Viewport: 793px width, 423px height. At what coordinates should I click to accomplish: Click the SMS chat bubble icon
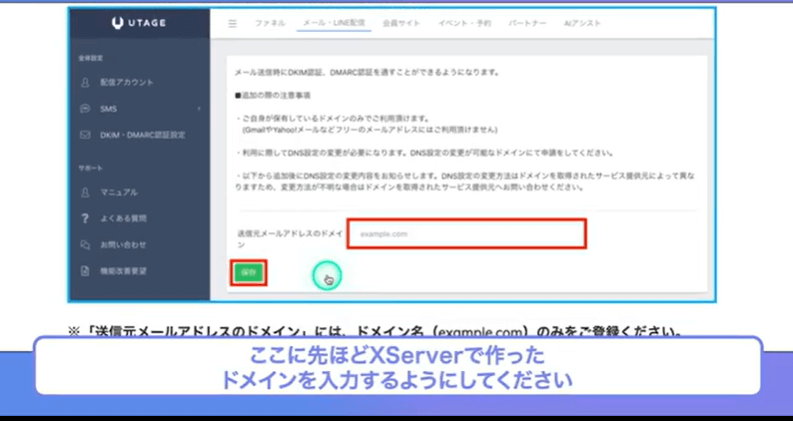pyautogui.click(x=85, y=108)
